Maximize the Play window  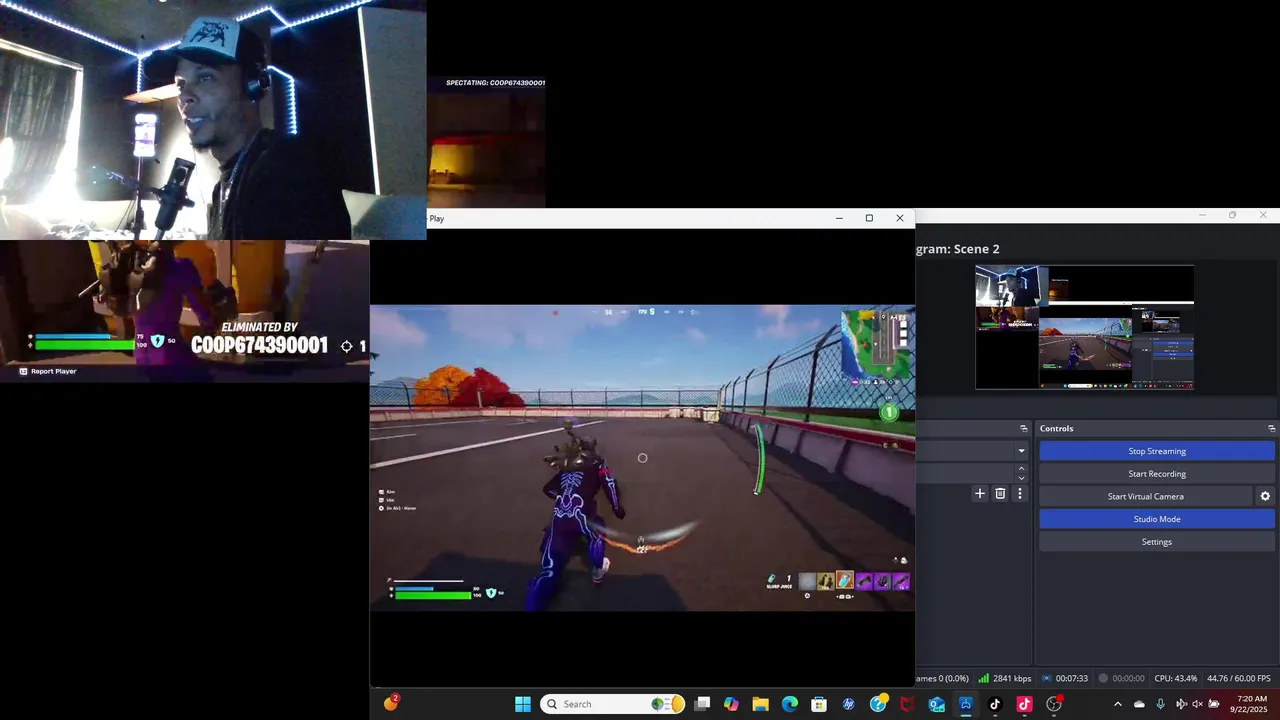pyautogui.click(x=869, y=218)
